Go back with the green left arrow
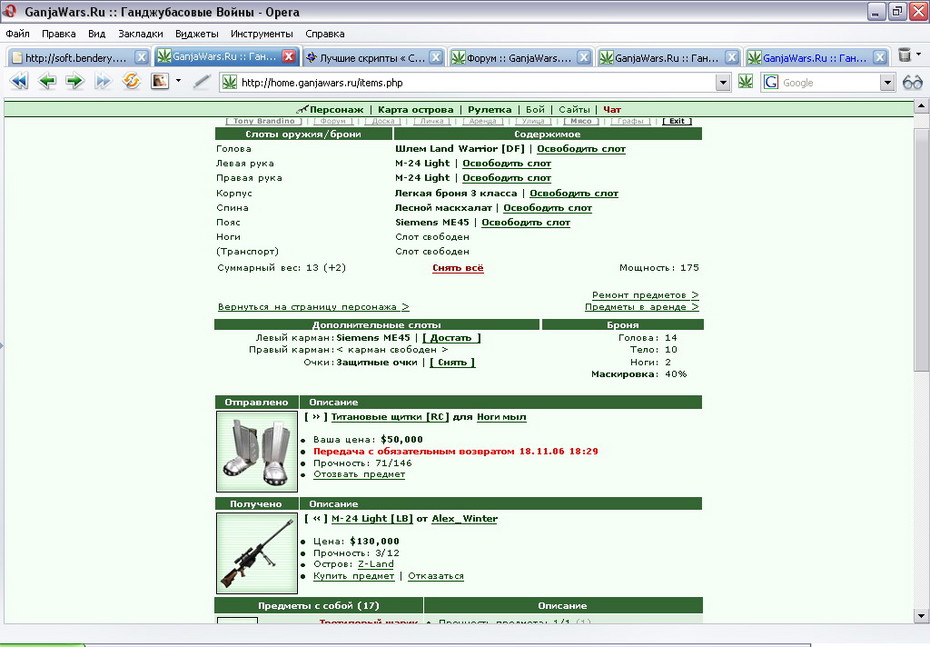This screenshot has height=647, width=930. tap(47, 81)
